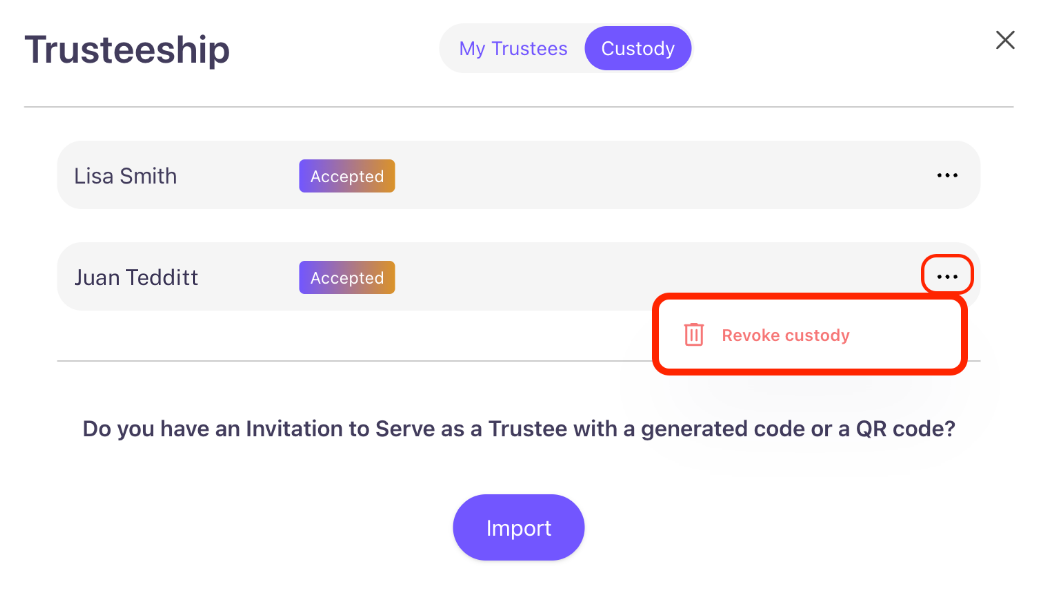1043x611 pixels.
Task: Click blank area of Juan Tedditt's row
Action: tap(650, 277)
